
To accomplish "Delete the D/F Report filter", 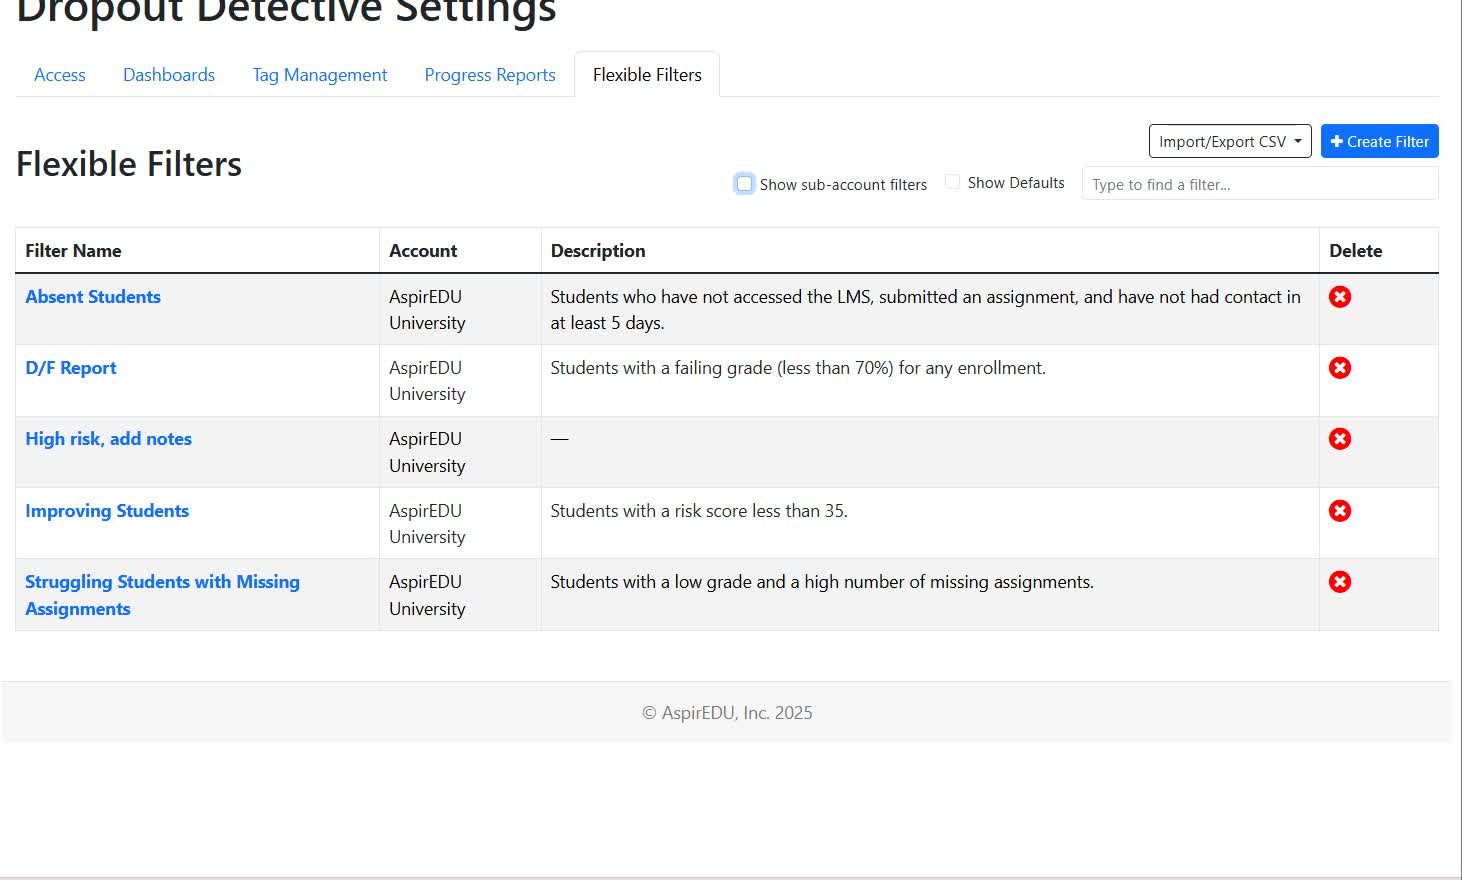I will [x=1340, y=368].
